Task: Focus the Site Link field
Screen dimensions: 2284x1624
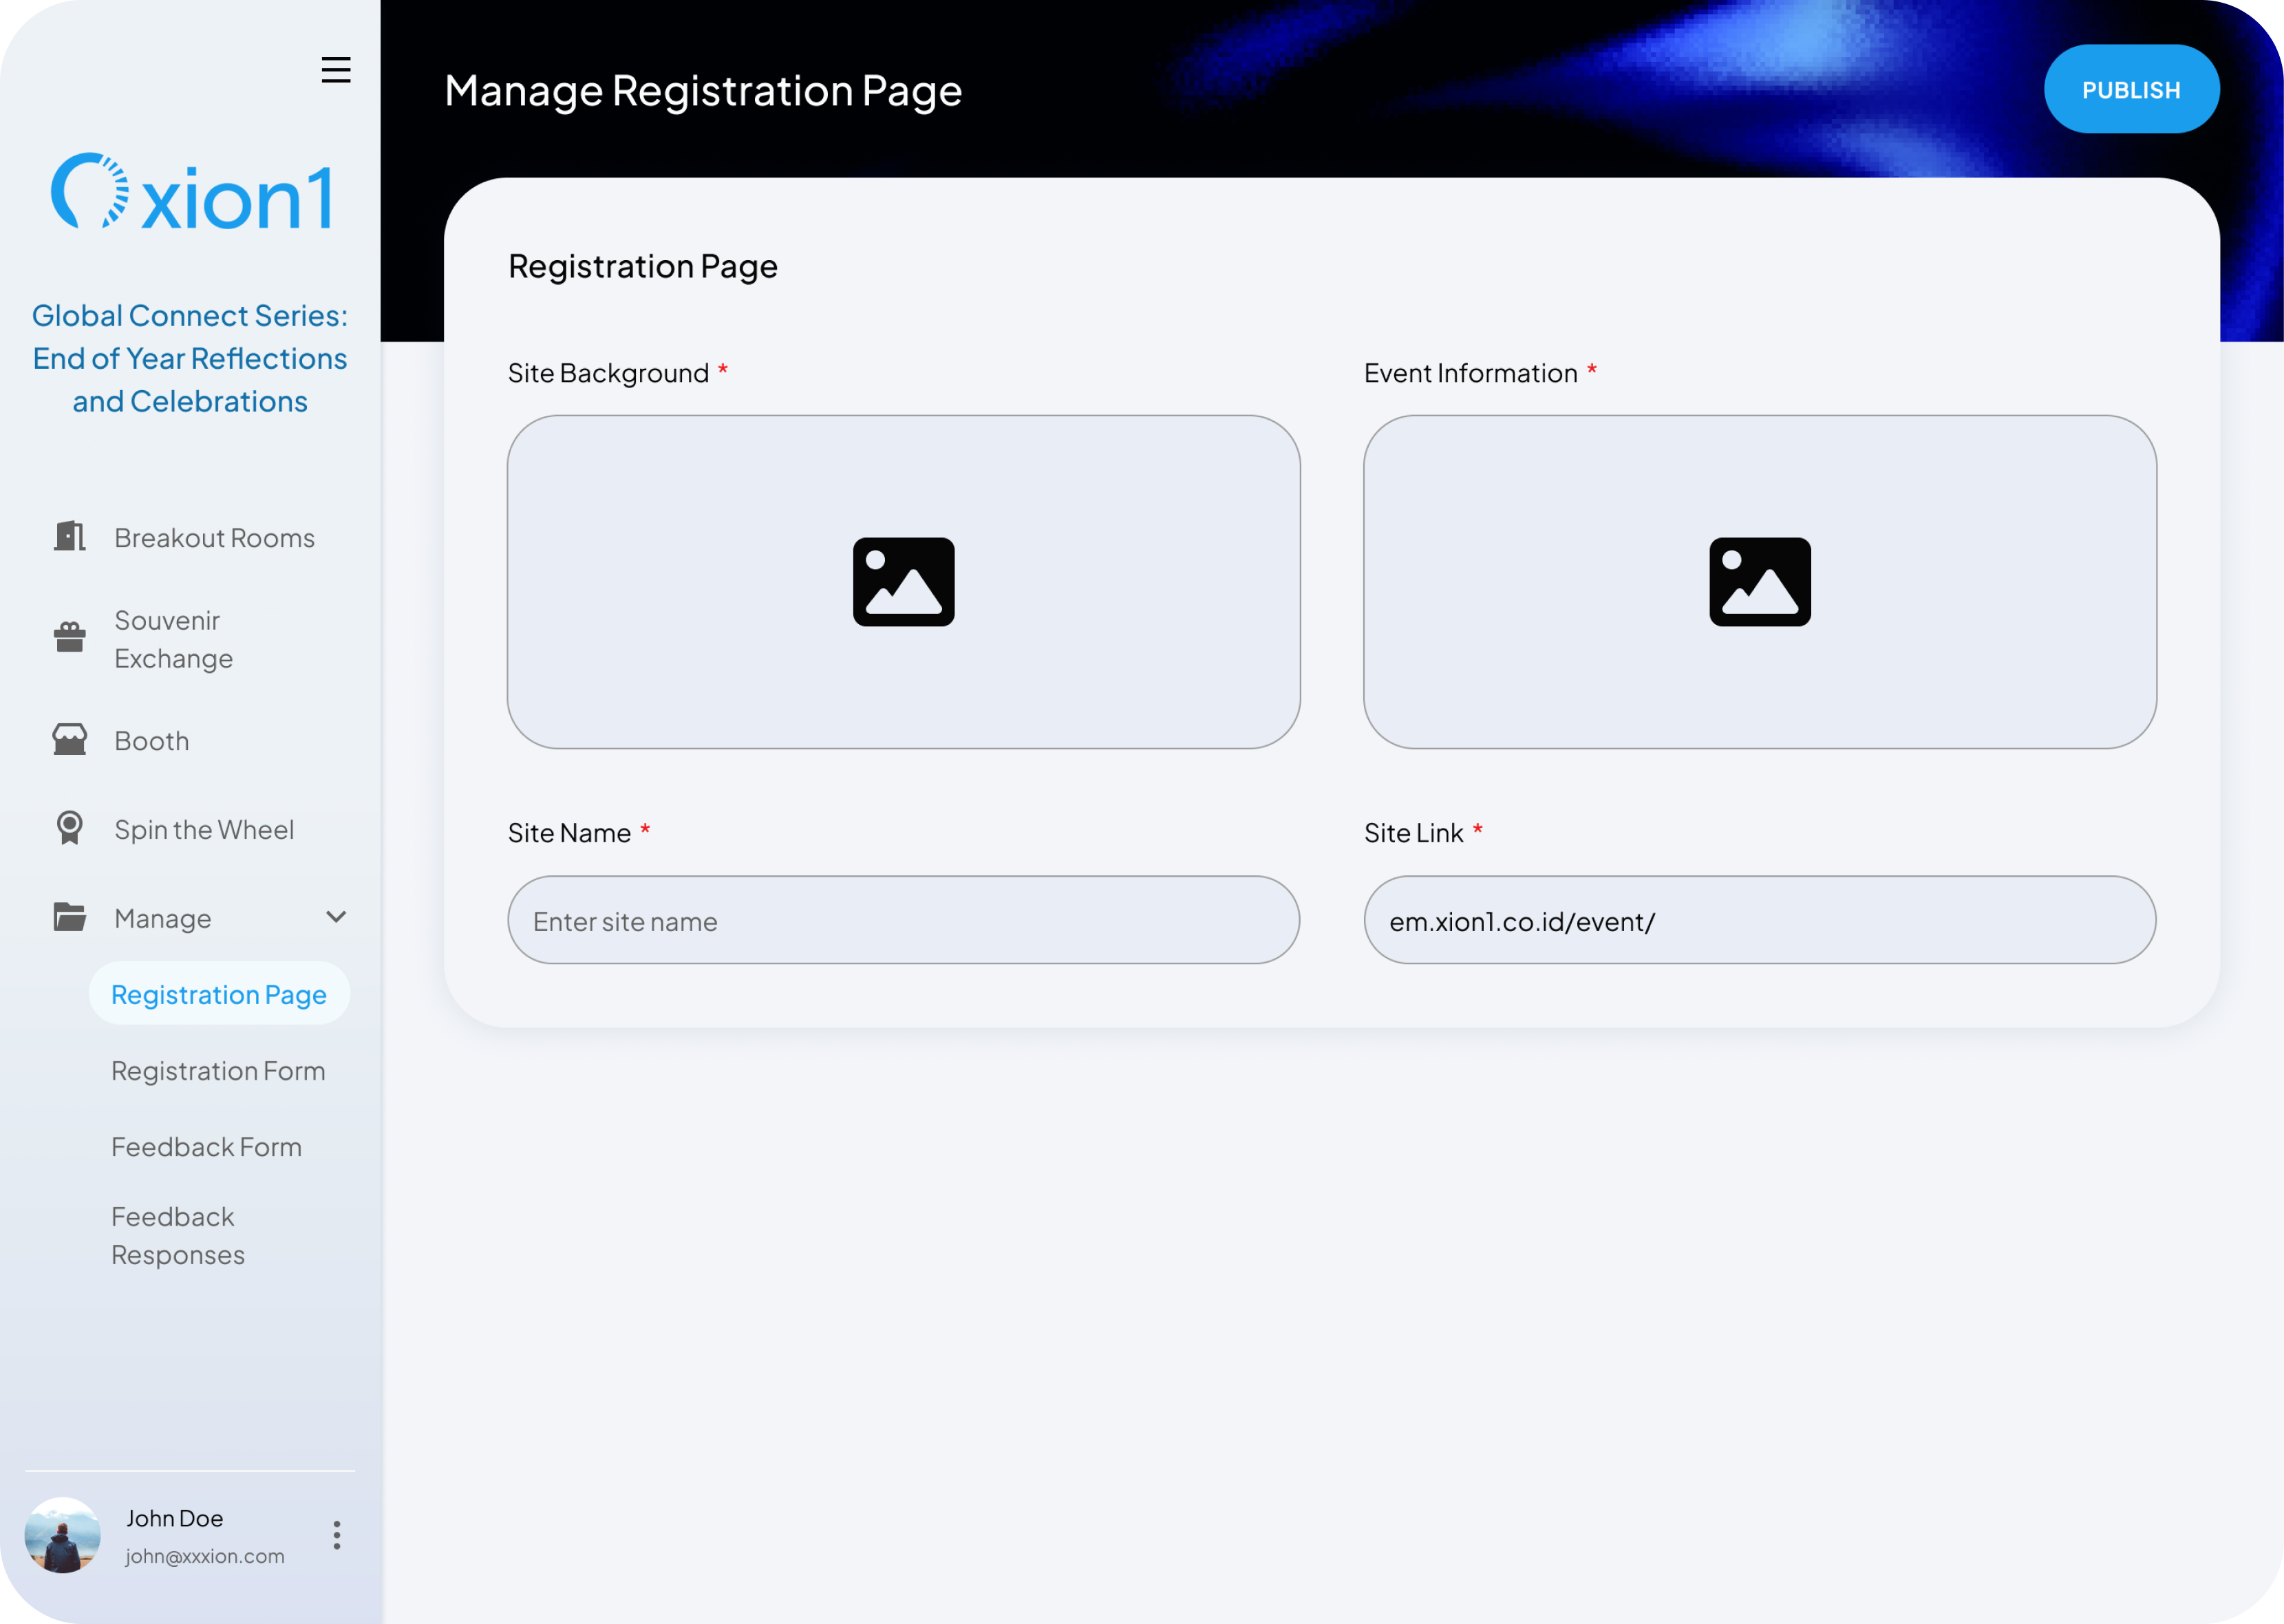Action: [1759, 920]
